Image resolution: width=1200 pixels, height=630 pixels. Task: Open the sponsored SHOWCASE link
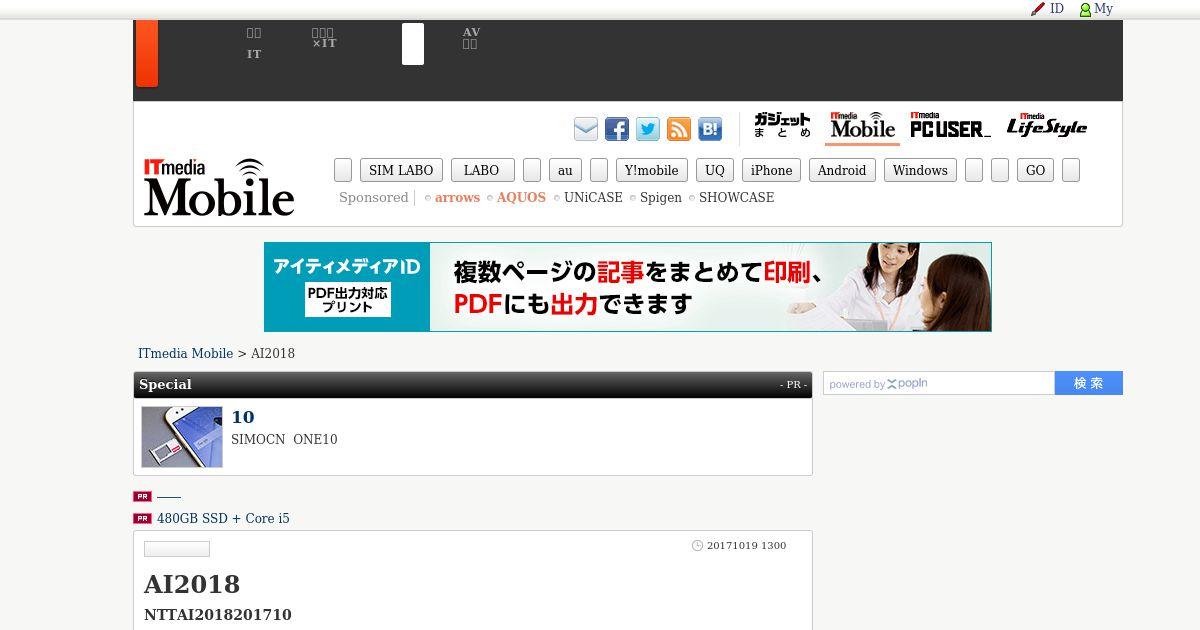click(x=737, y=198)
